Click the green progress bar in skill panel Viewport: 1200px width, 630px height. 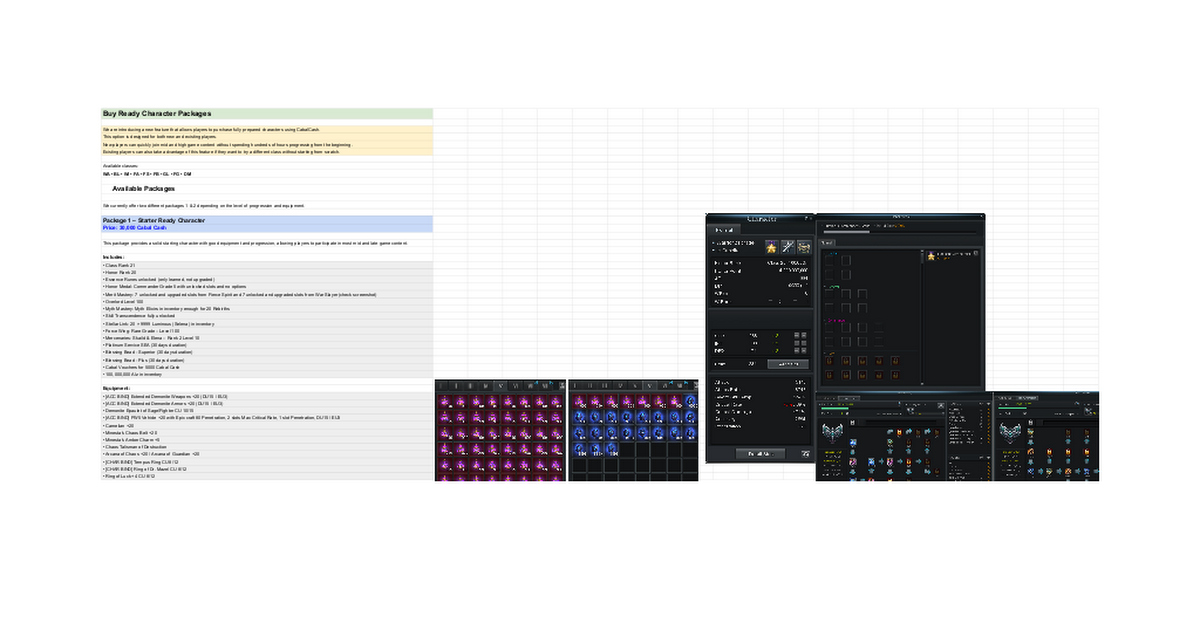[x=835, y=407]
